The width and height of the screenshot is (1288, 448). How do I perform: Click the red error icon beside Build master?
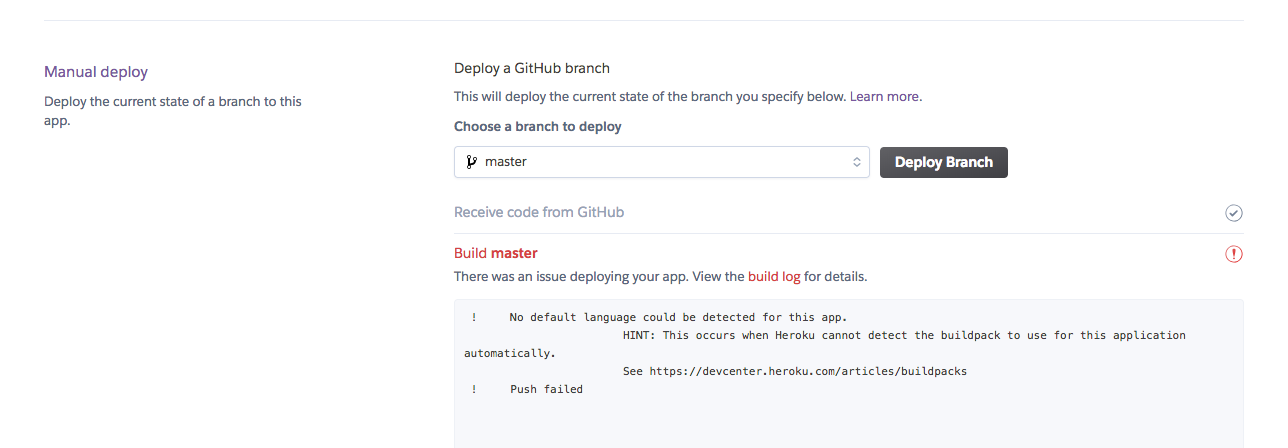coord(1234,254)
